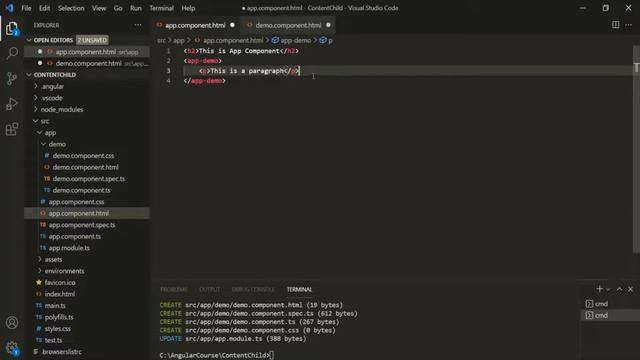Screen dimensions: 640x360
Task: Select the first cmd terminal
Action: (610, 304)
